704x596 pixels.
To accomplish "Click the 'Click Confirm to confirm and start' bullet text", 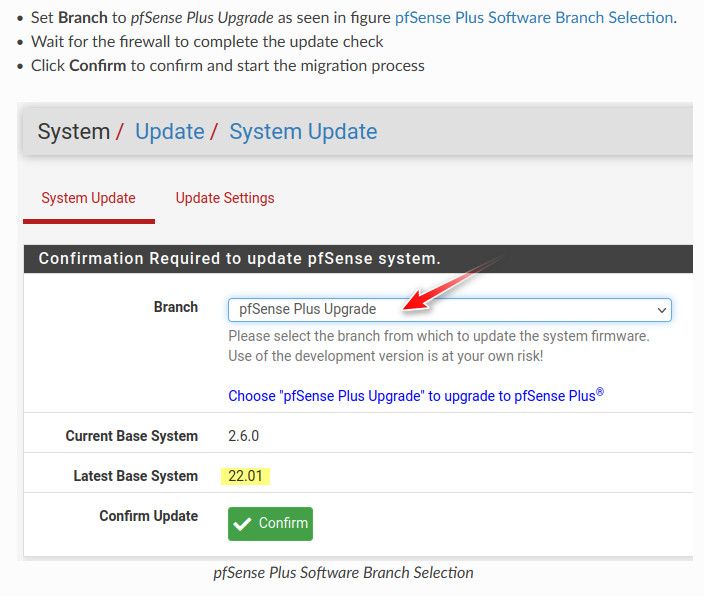I will (x=228, y=66).
